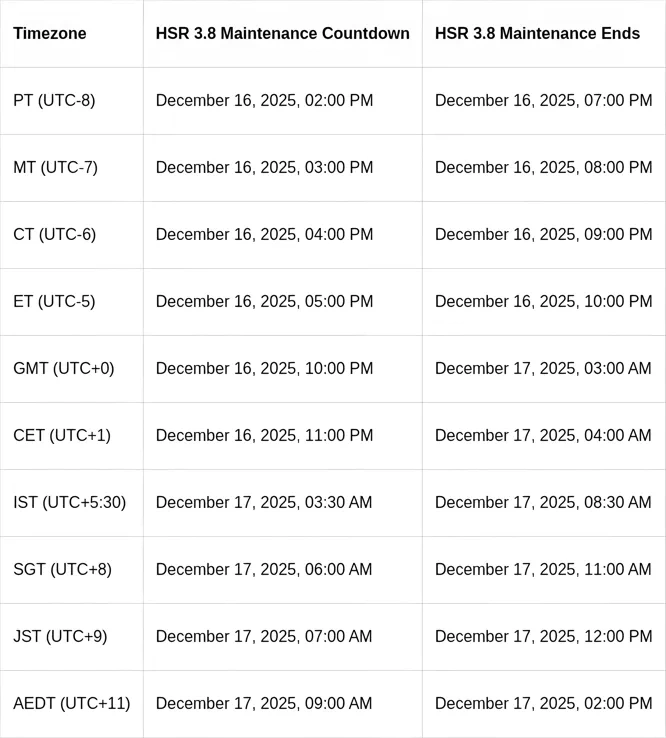
Task: Select the December 17, 2025, 08:30 AM cell
Action: pyautogui.click(x=543, y=503)
